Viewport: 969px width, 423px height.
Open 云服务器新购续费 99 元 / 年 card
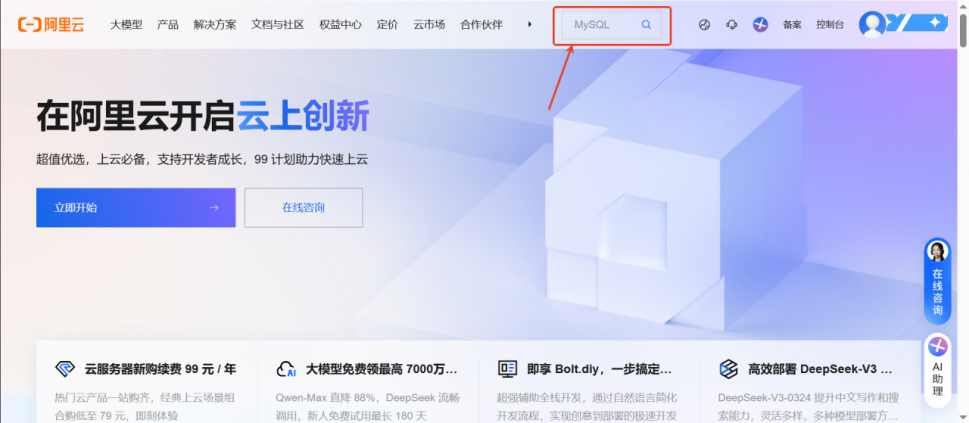(x=160, y=370)
